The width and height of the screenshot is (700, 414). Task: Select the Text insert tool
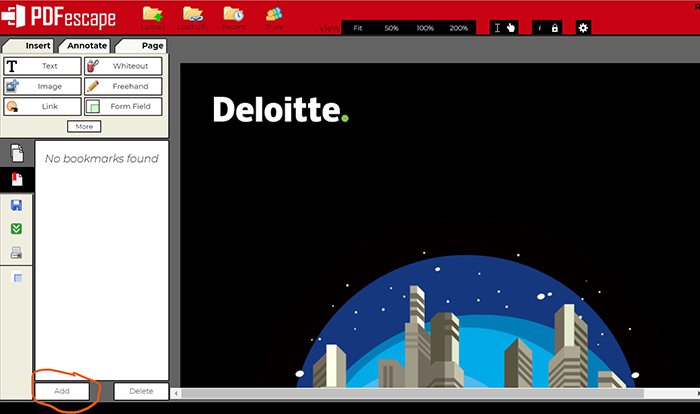tap(42, 66)
